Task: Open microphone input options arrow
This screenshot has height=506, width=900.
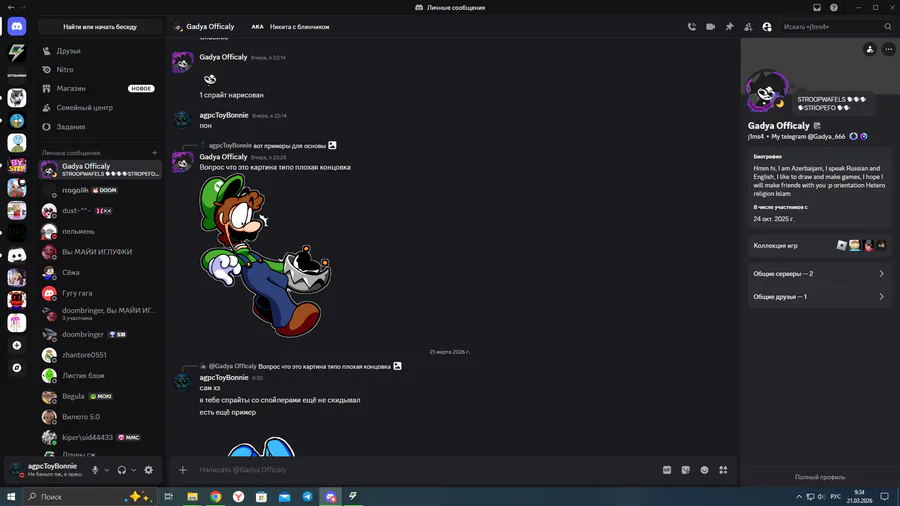Action: click(x=107, y=470)
